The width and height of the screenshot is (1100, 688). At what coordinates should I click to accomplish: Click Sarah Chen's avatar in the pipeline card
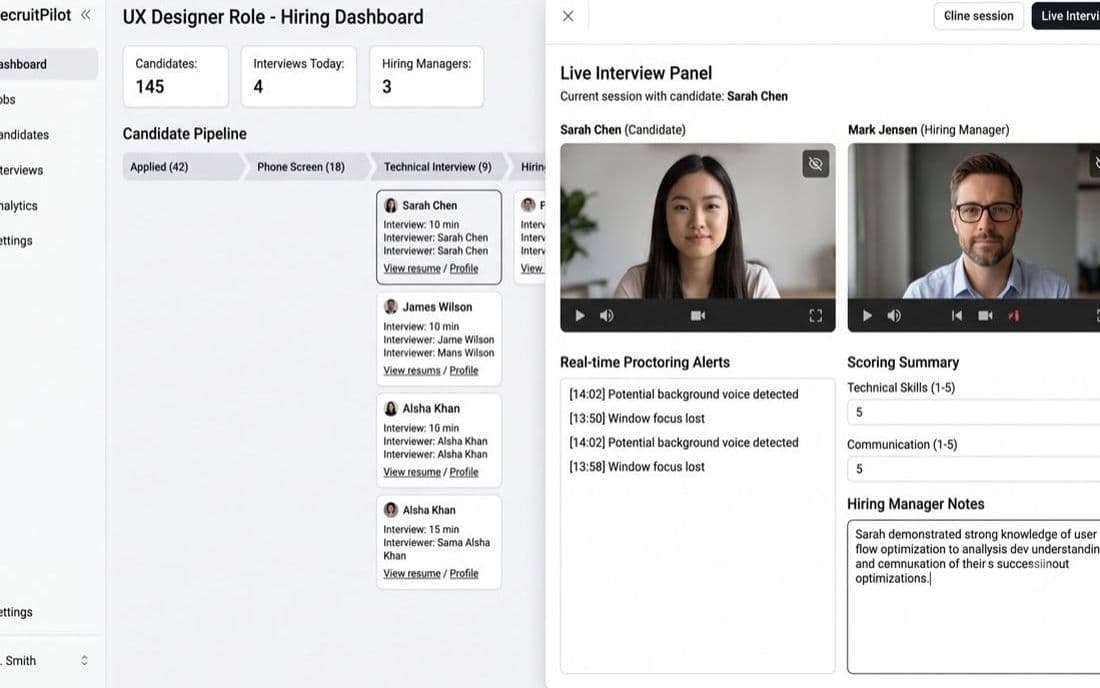point(391,205)
